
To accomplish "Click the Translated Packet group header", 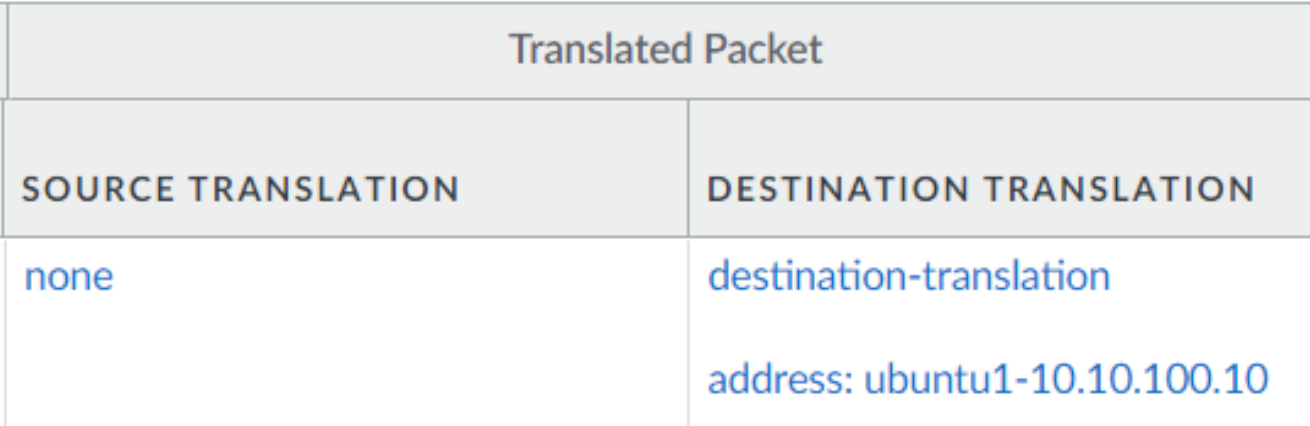I will pos(665,49).
